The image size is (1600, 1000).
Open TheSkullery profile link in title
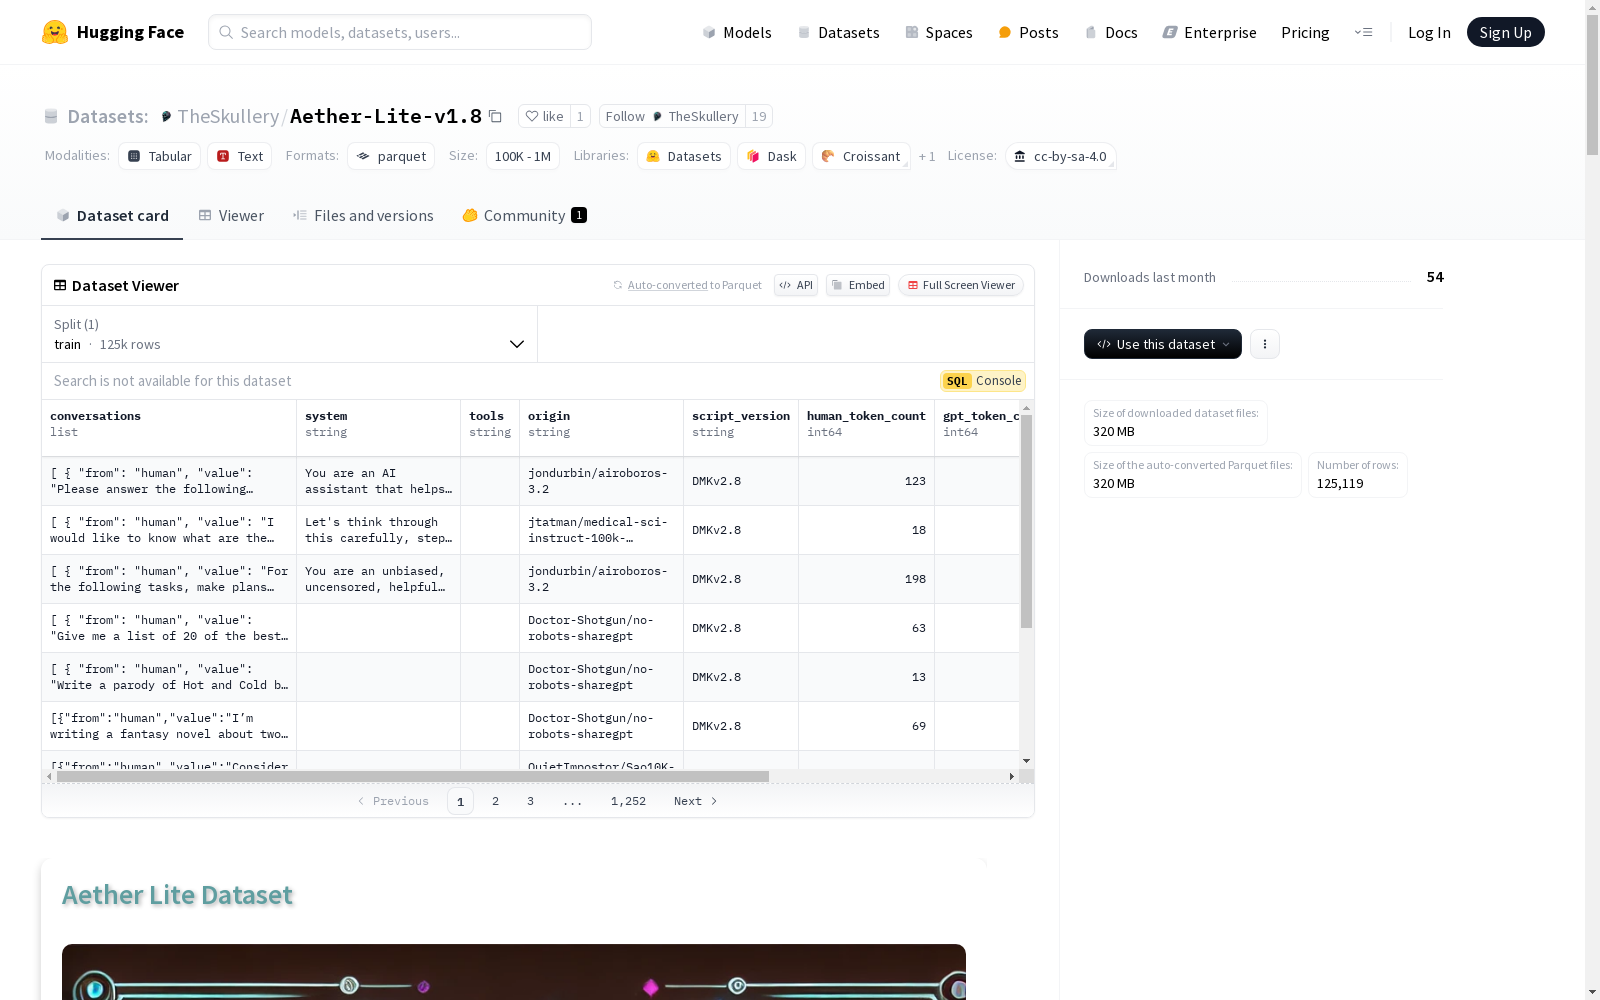tap(228, 116)
